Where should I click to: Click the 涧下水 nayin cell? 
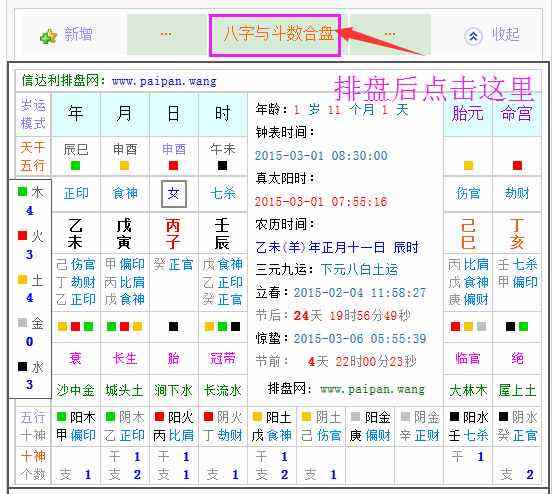point(174,390)
